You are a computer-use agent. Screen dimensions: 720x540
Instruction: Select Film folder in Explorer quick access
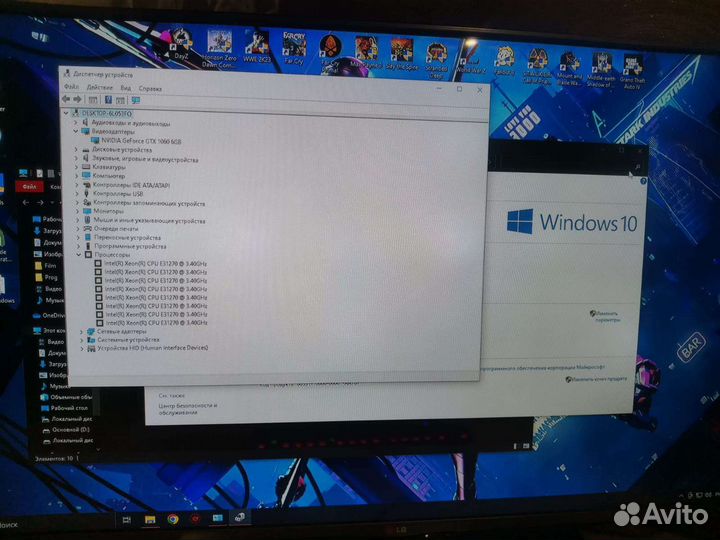[46, 266]
